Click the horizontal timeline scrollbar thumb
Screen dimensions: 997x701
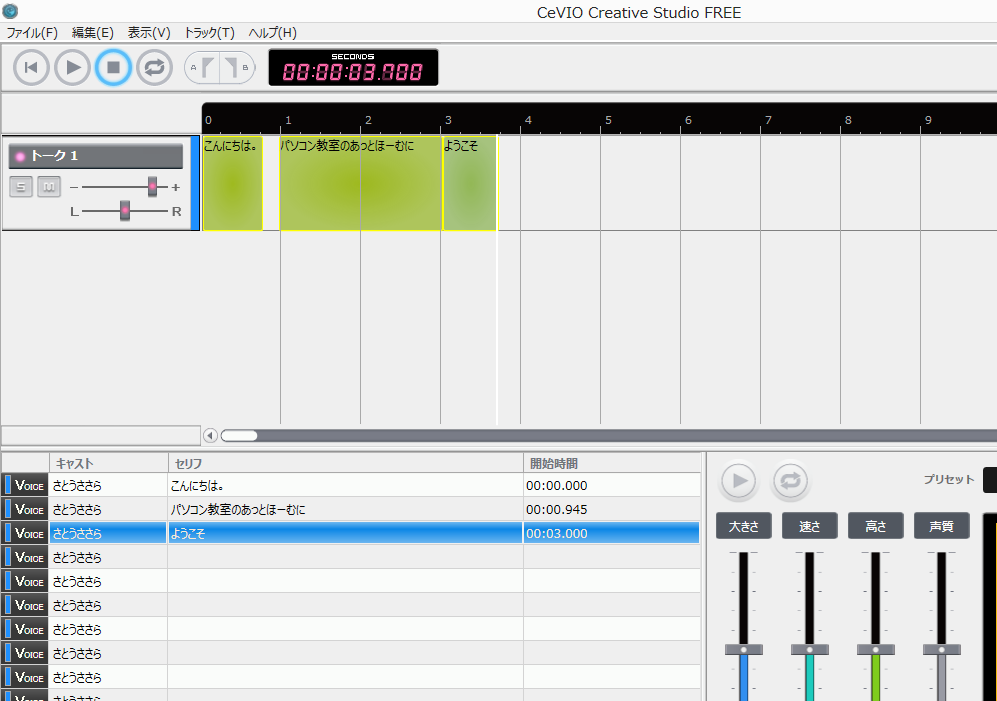click(x=239, y=436)
